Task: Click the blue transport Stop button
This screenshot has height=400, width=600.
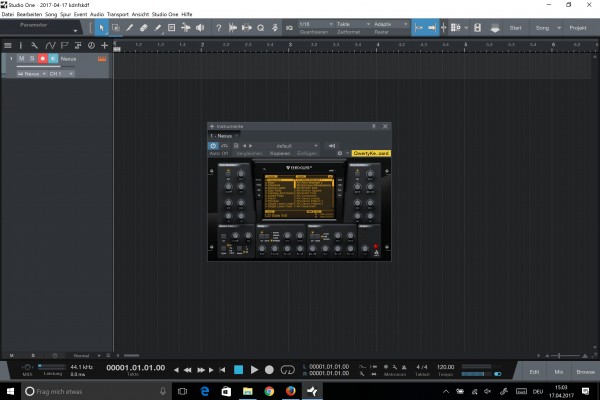Action: click(238, 370)
